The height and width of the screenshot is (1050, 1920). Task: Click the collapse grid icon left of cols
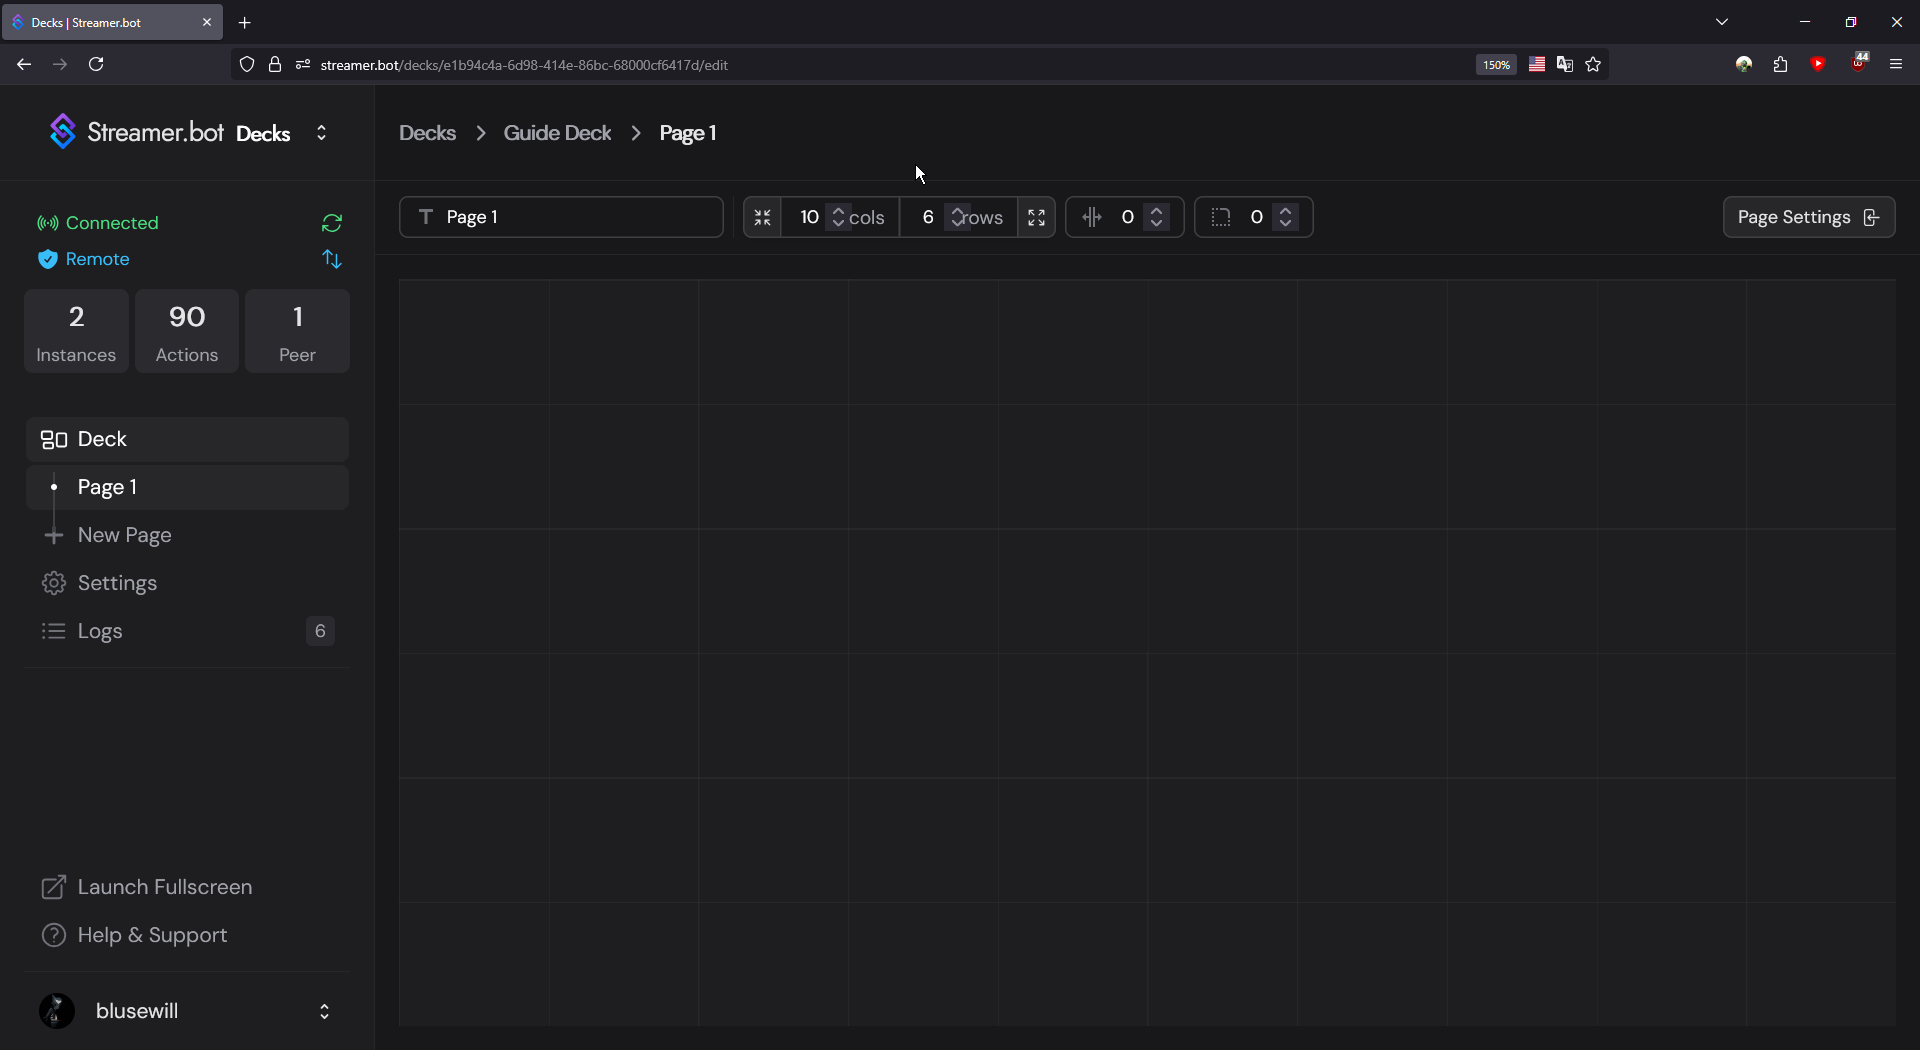(x=762, y=217)
